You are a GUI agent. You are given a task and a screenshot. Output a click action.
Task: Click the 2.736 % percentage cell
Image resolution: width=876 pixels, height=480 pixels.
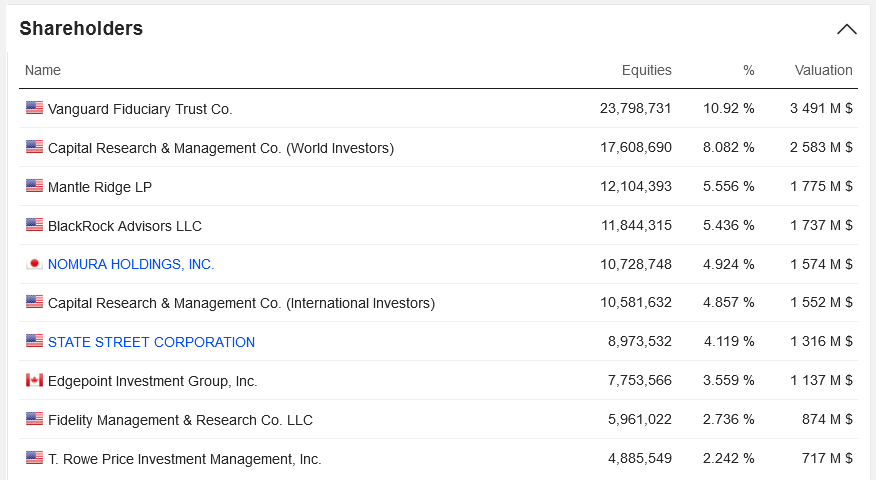pos(729,419)
